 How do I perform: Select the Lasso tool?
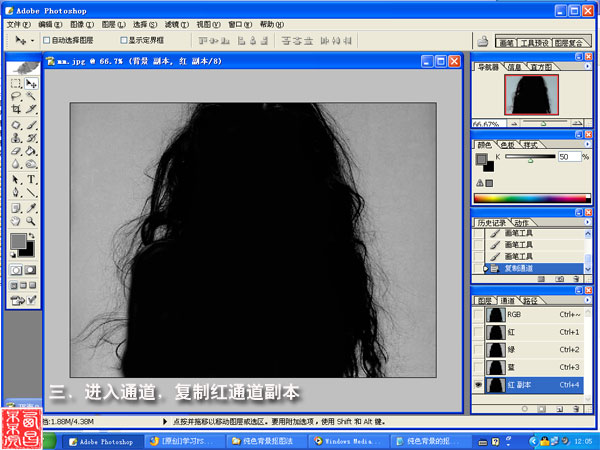[x=16, y=96]
